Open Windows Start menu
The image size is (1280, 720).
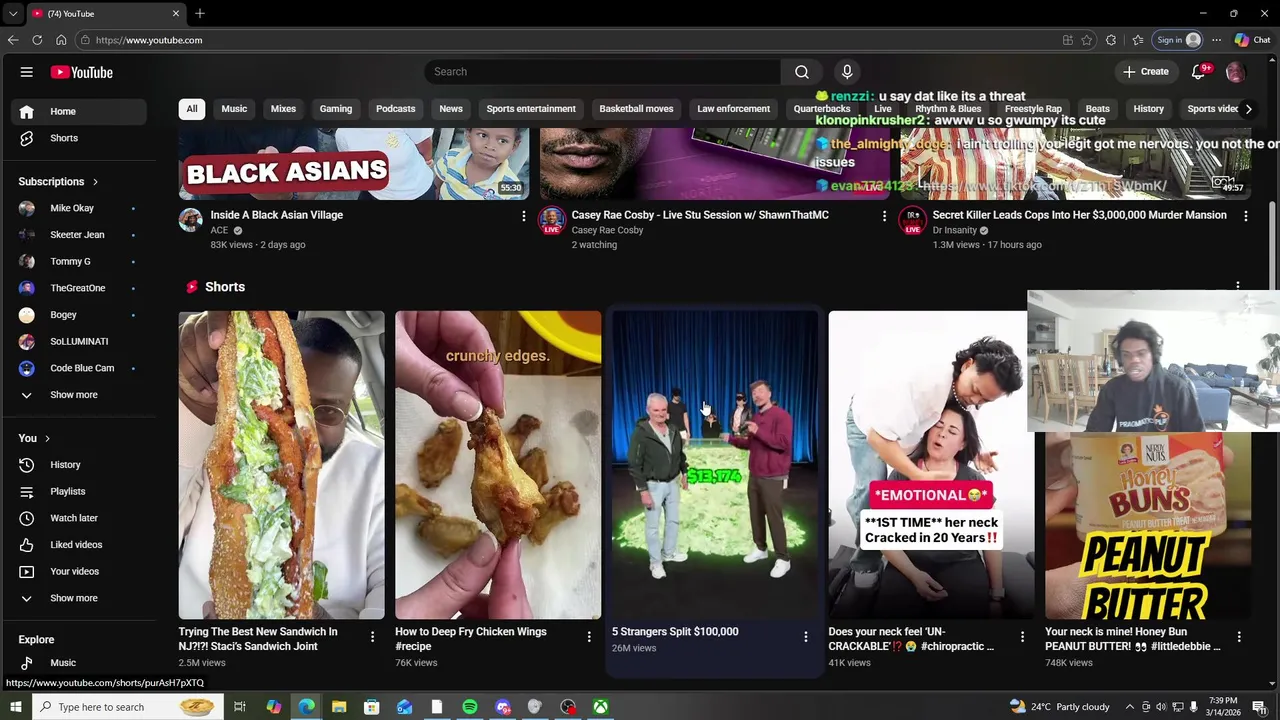16,707
